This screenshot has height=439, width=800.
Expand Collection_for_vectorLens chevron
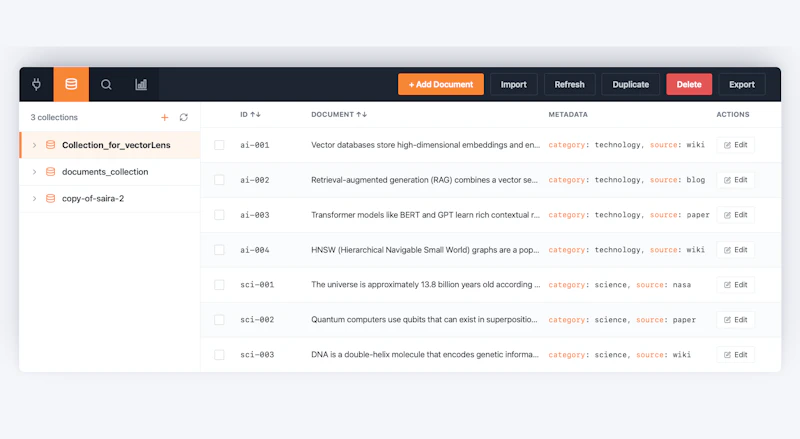[34, 145]
